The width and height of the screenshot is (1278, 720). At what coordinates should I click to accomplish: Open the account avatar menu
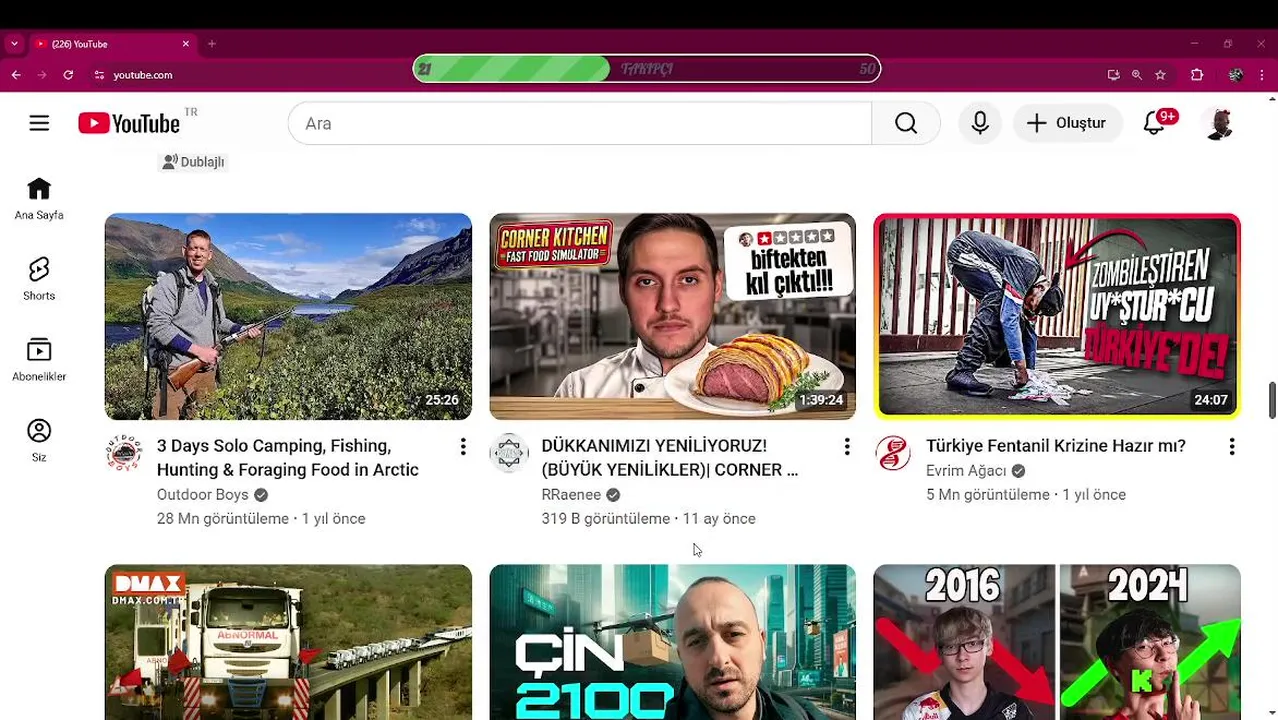(x=1219, y=123)
